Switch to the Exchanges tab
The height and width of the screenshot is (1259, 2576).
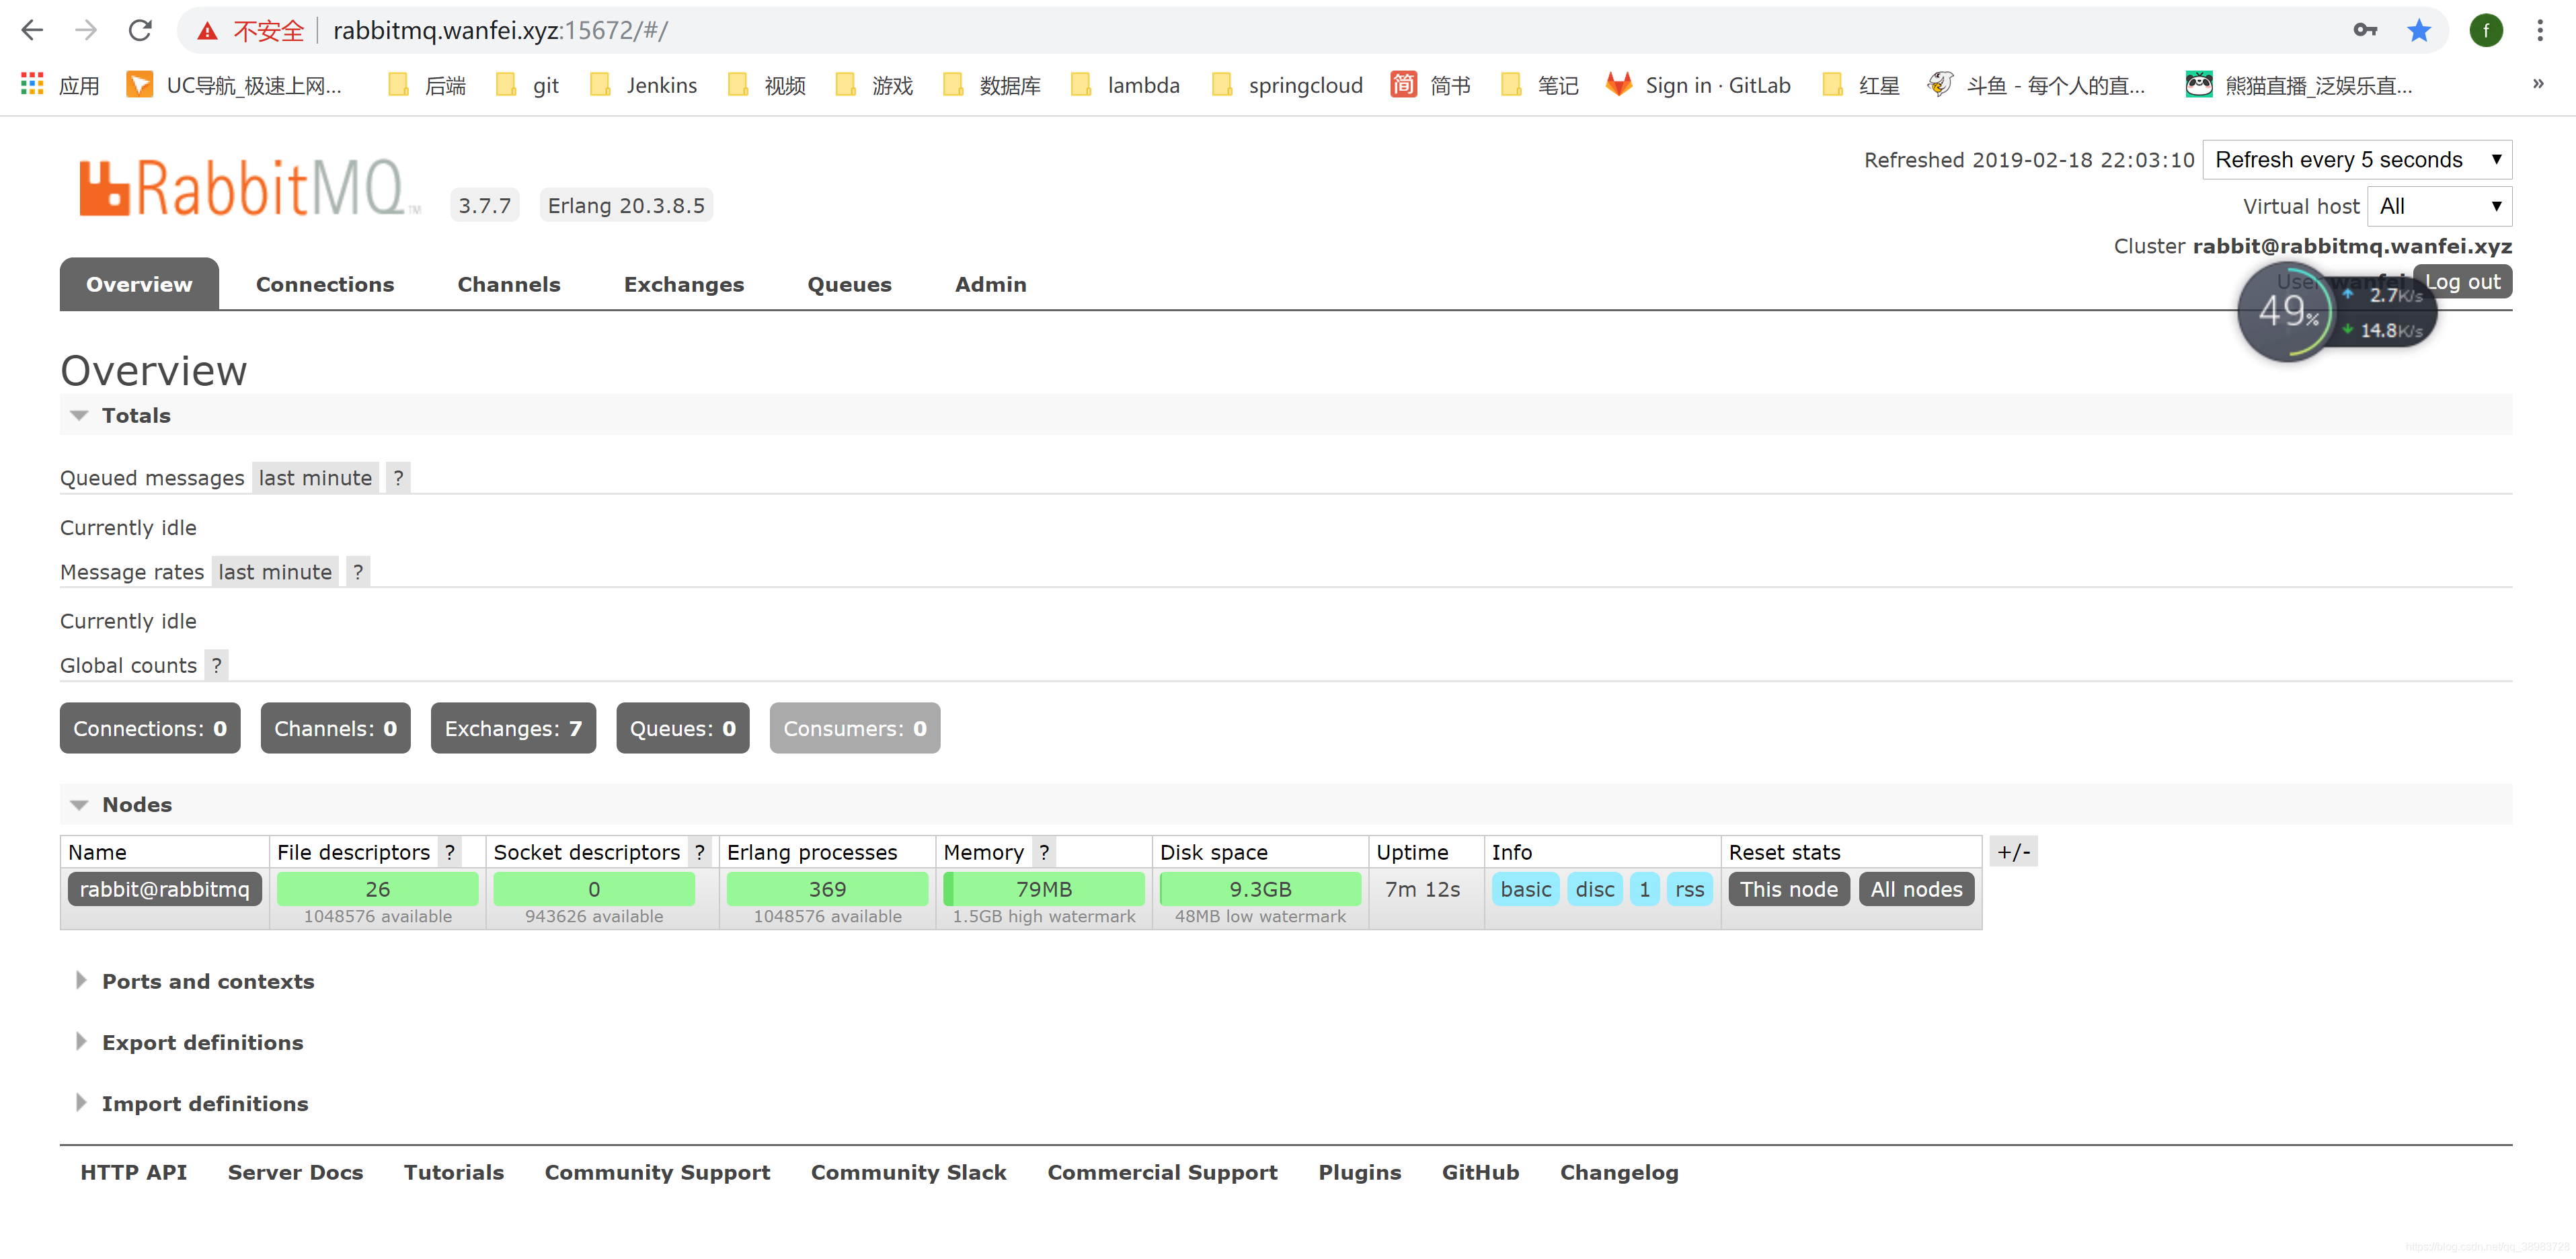(x=684, y=284)
